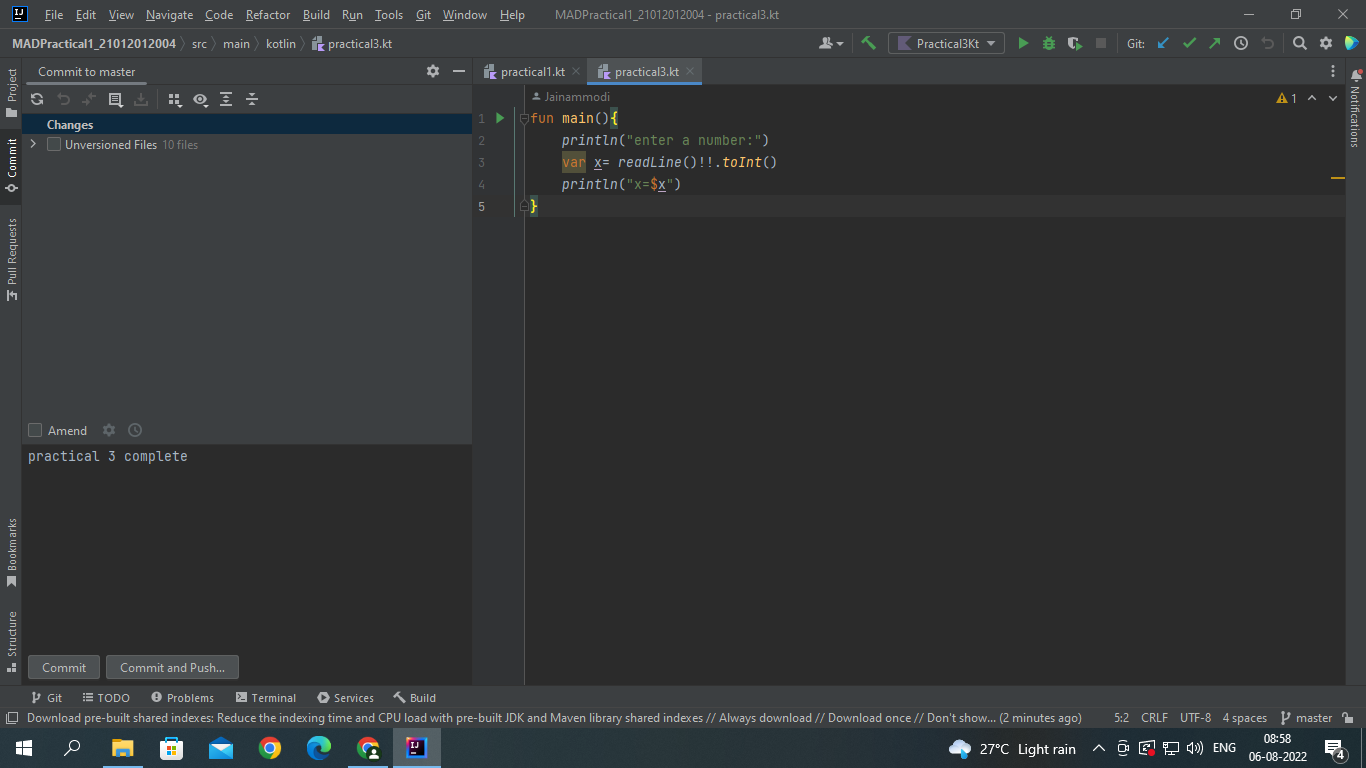
Task: Start debugging with the bug icon
Action: (x=1049, y=43)
